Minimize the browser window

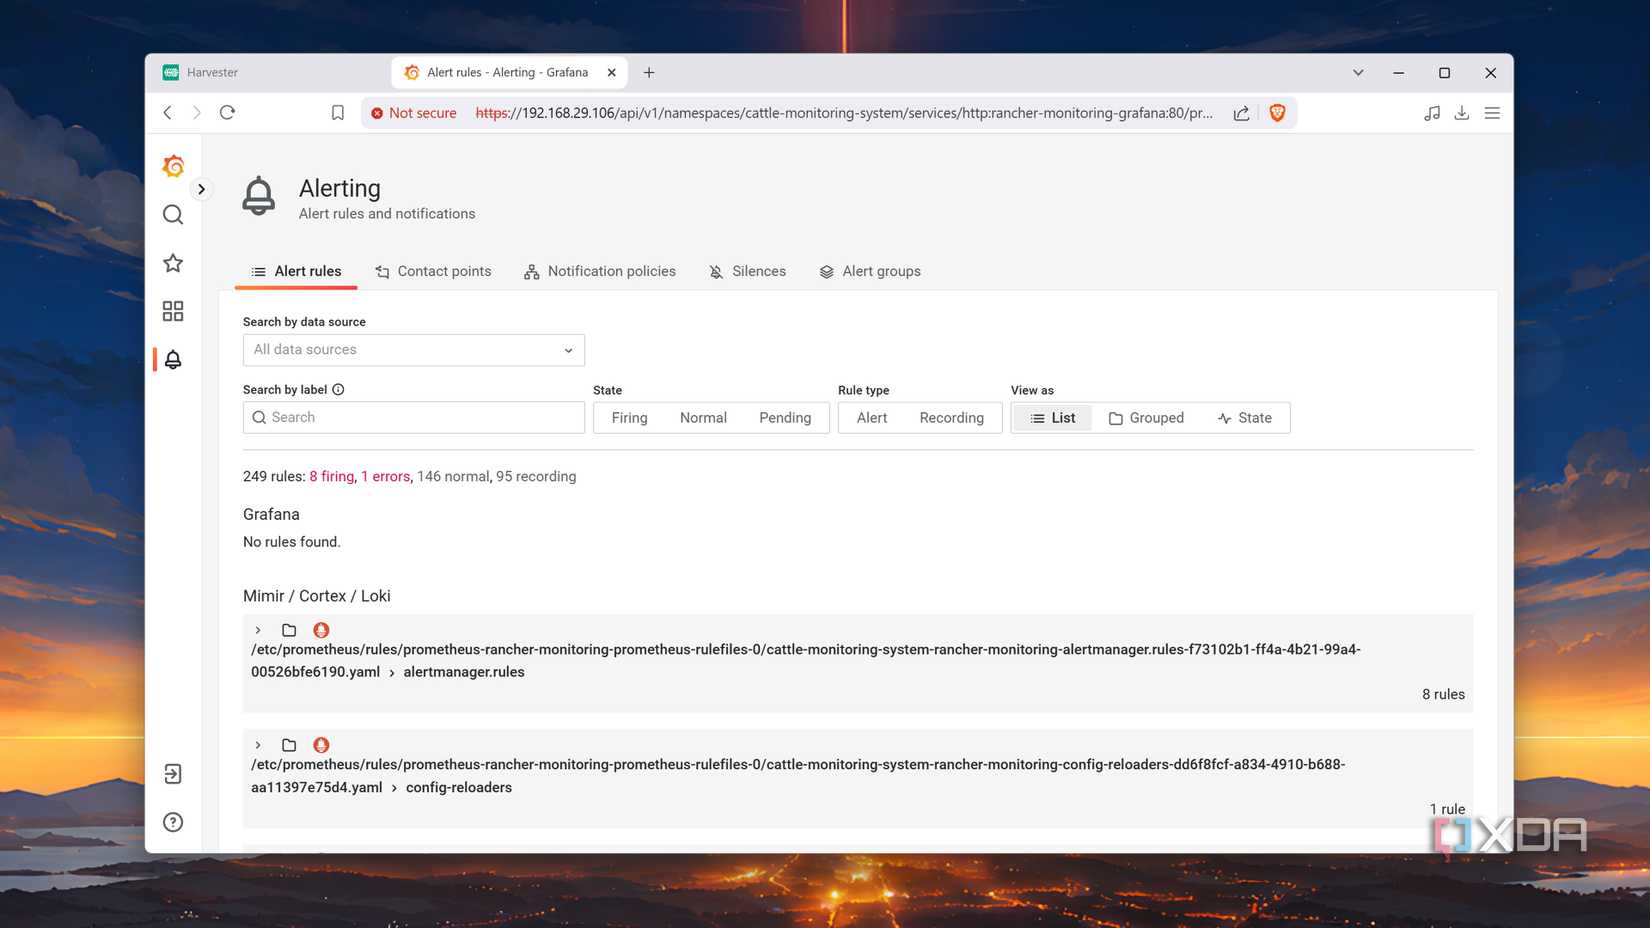[1399, 72]
